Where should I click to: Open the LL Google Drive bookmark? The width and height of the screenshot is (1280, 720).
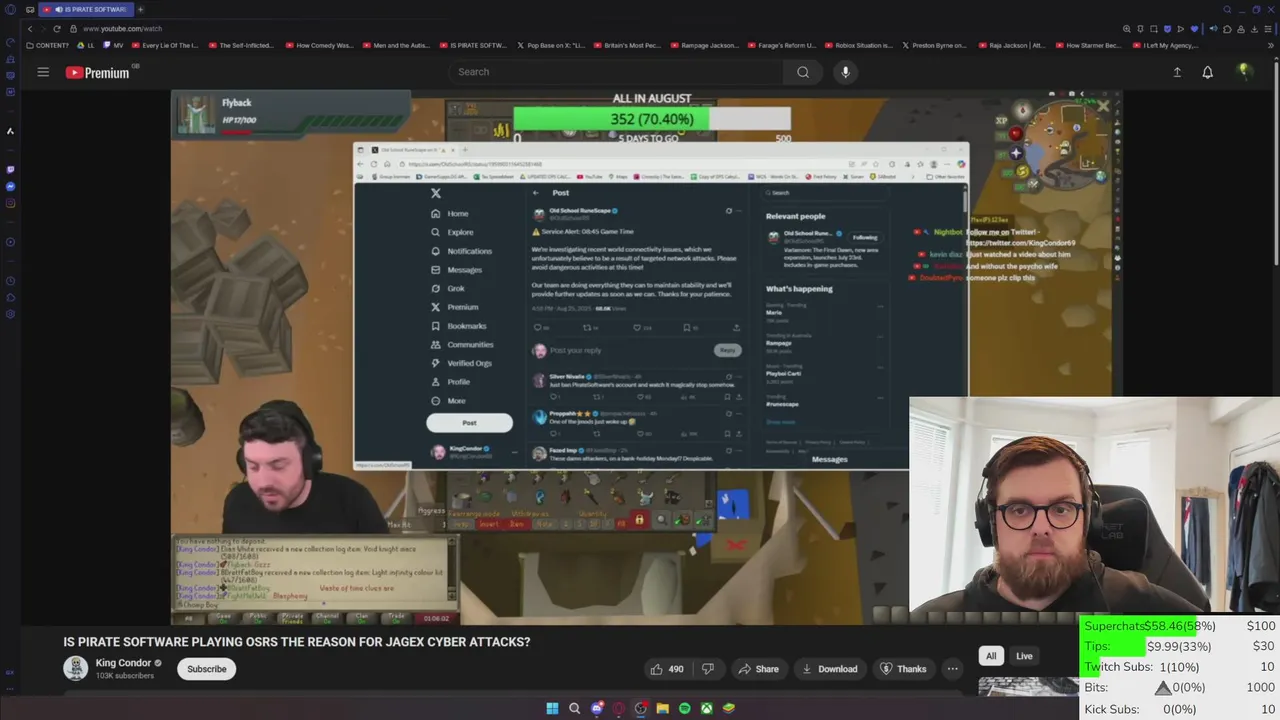pyautogui.click(x=86, y=45)
